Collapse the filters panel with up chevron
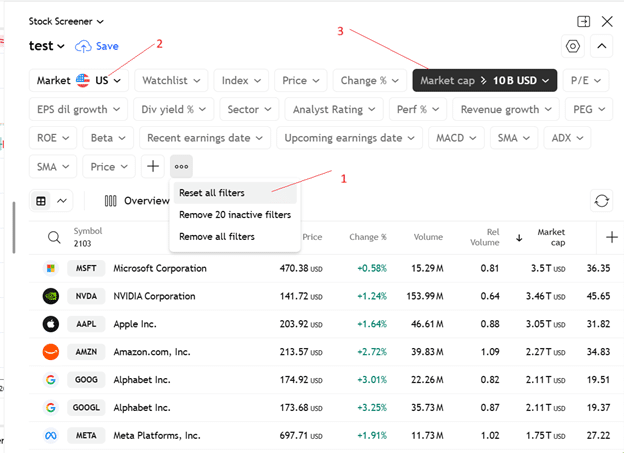This screenshot has width=624, height=453. [602, 46]
